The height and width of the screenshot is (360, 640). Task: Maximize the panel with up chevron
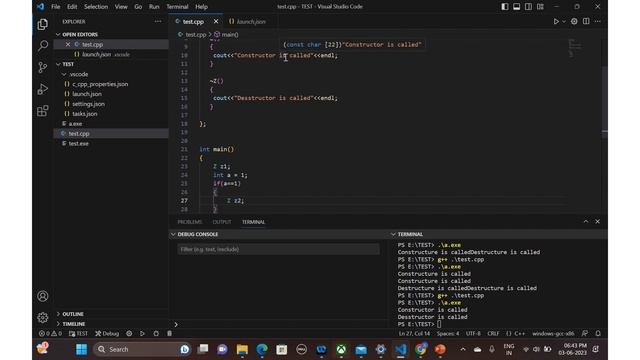click(x=586, y=221)
